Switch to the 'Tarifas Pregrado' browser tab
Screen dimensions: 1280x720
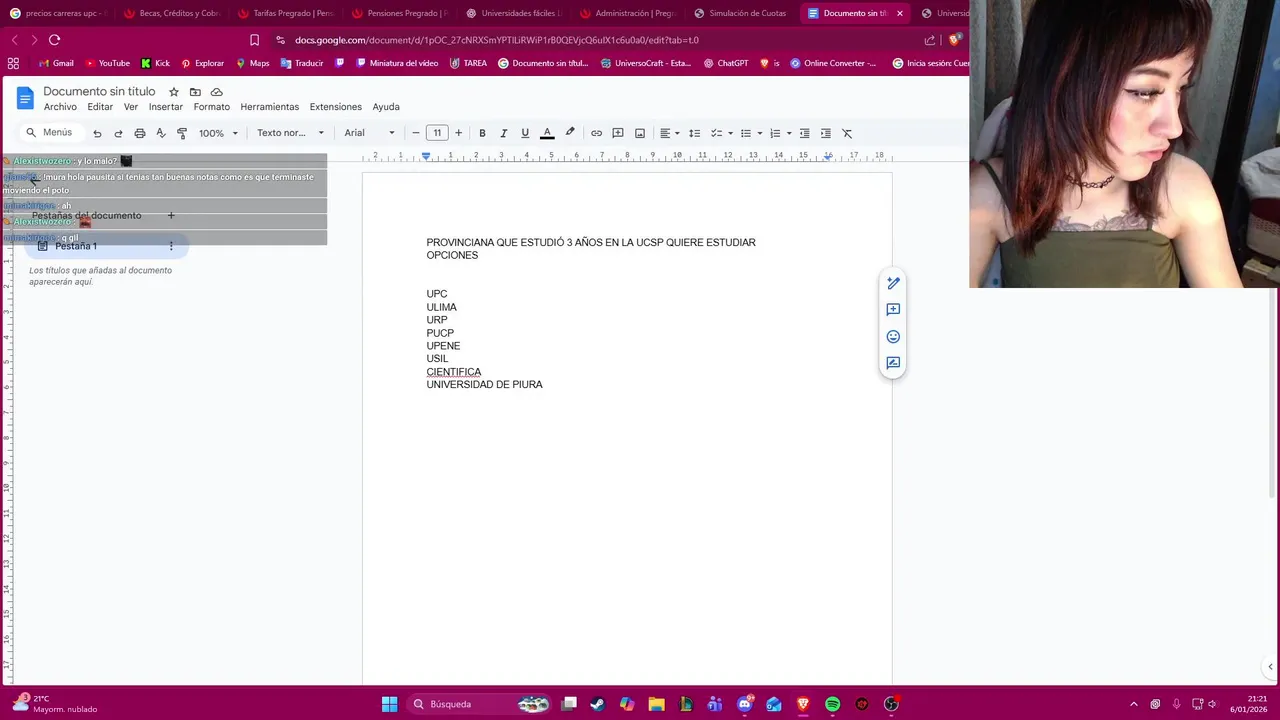point(288,13)
